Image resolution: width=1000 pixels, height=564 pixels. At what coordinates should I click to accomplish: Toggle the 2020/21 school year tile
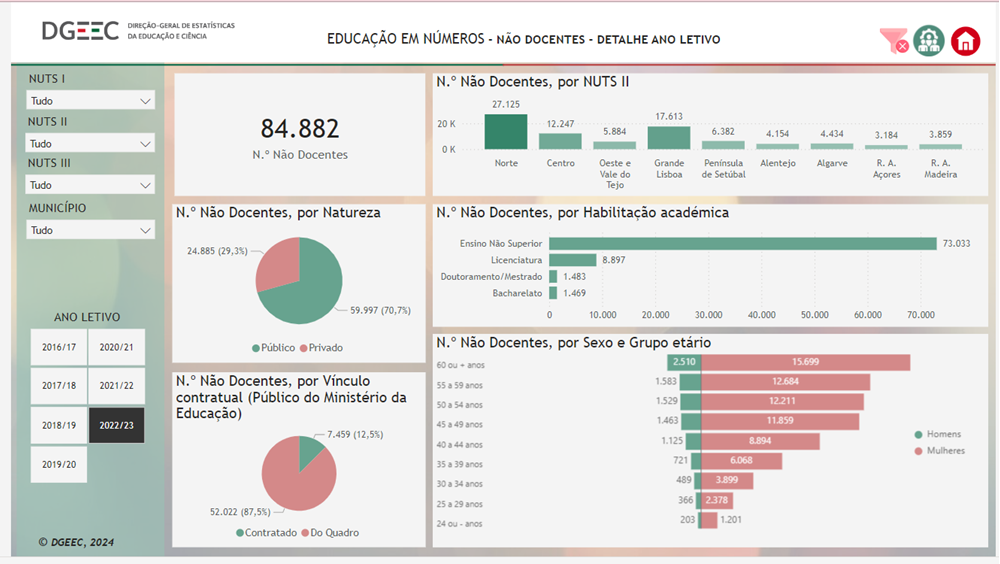[116, 347]
